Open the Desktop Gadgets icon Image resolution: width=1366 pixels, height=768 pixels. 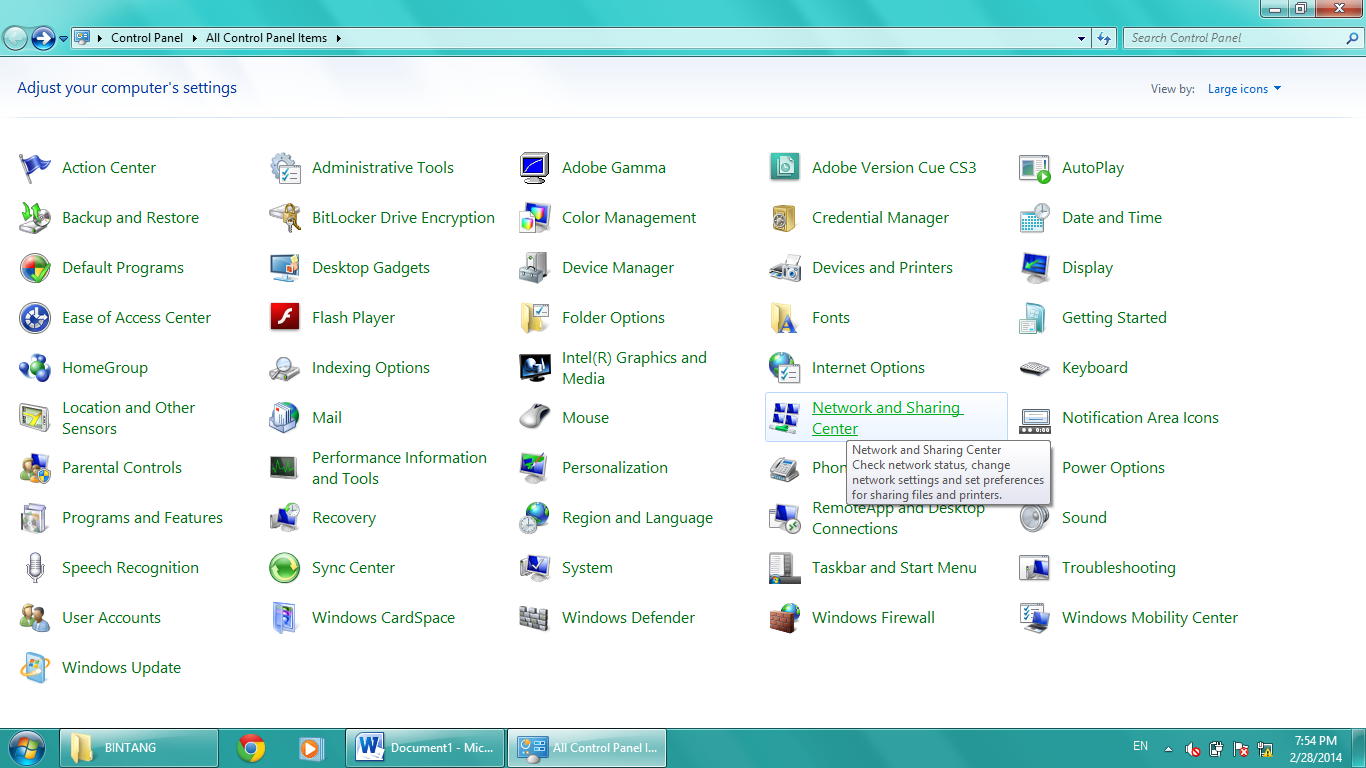(x=285, y=268)
